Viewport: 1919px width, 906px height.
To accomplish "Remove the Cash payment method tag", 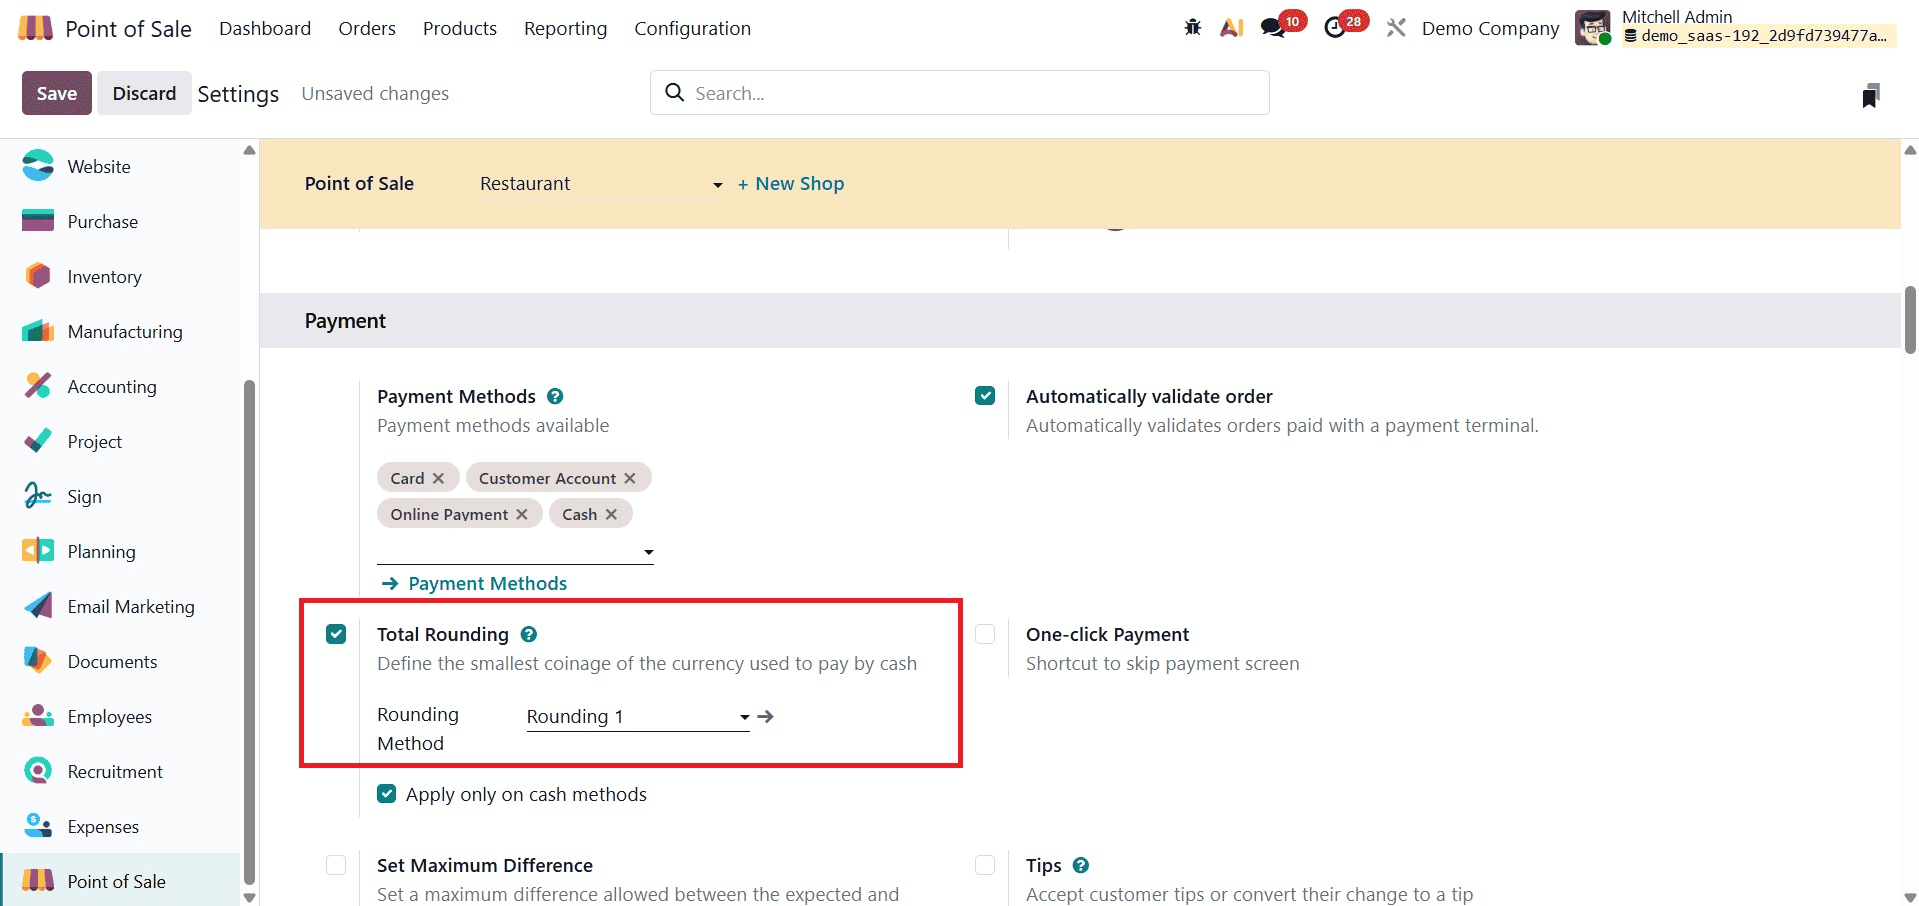I will (613, 513).
